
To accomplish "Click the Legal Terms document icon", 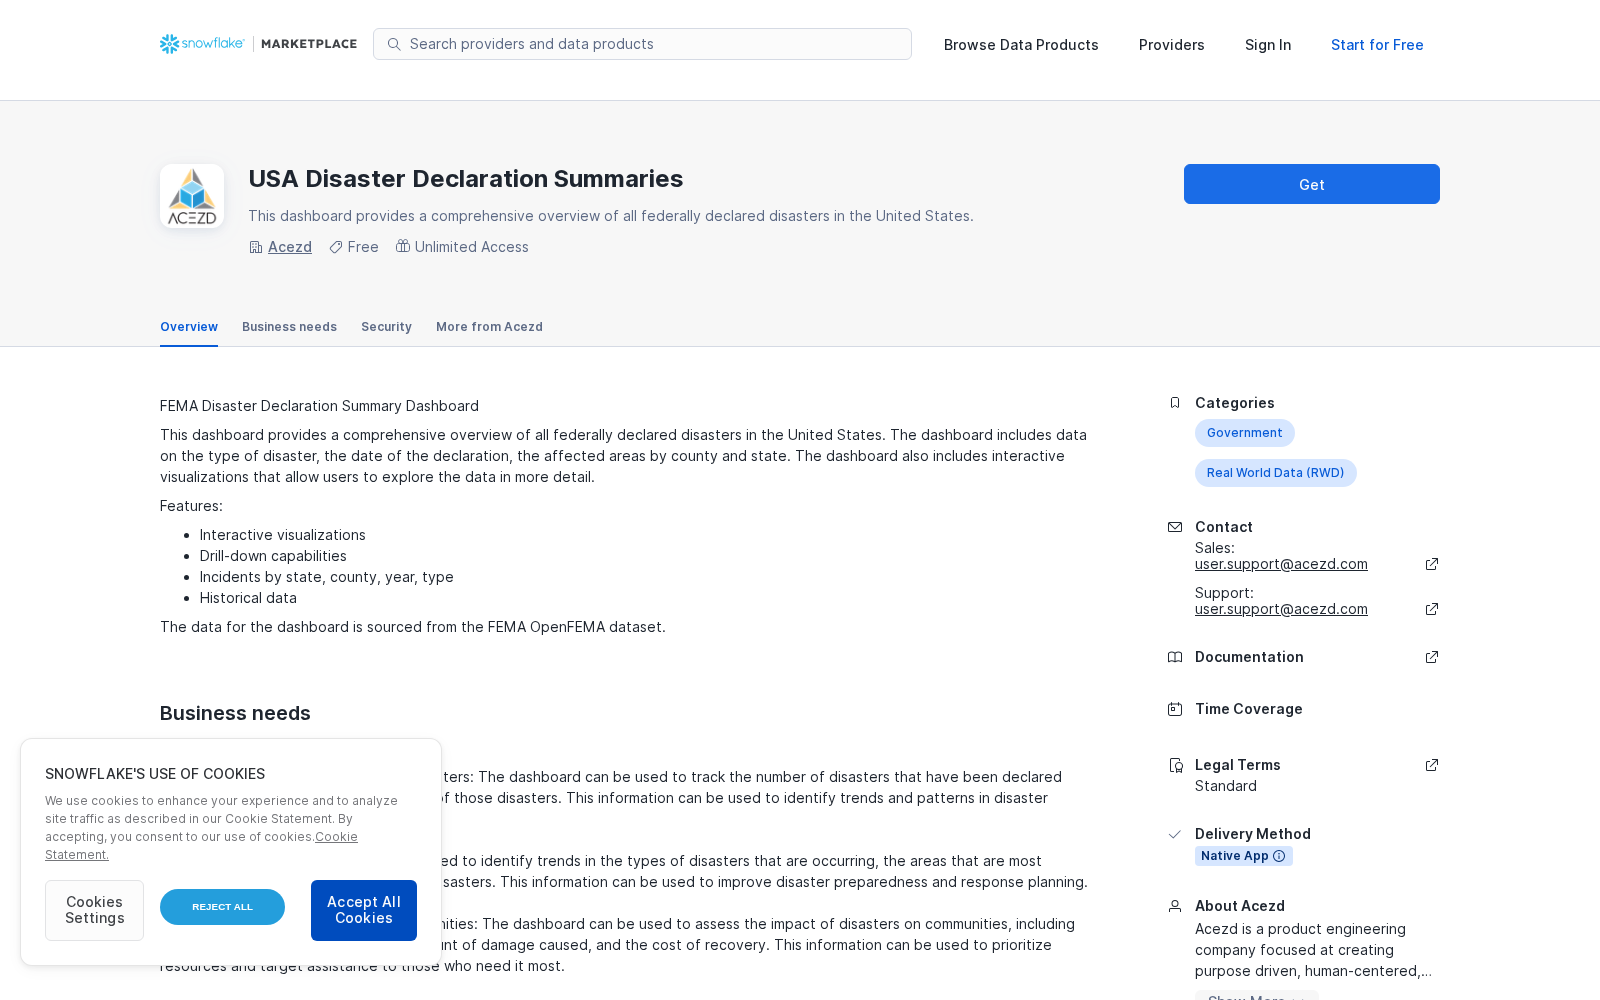I will coord(1176,765).
